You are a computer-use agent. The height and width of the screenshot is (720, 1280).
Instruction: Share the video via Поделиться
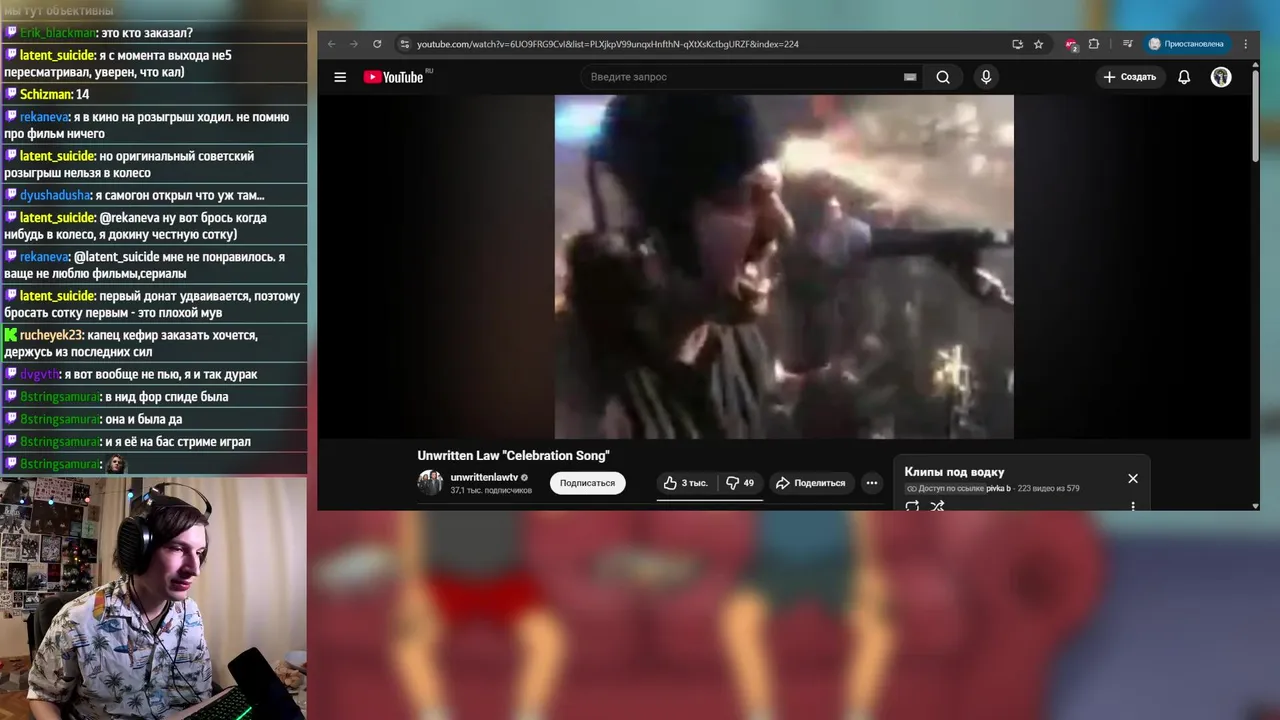point(811,483)
